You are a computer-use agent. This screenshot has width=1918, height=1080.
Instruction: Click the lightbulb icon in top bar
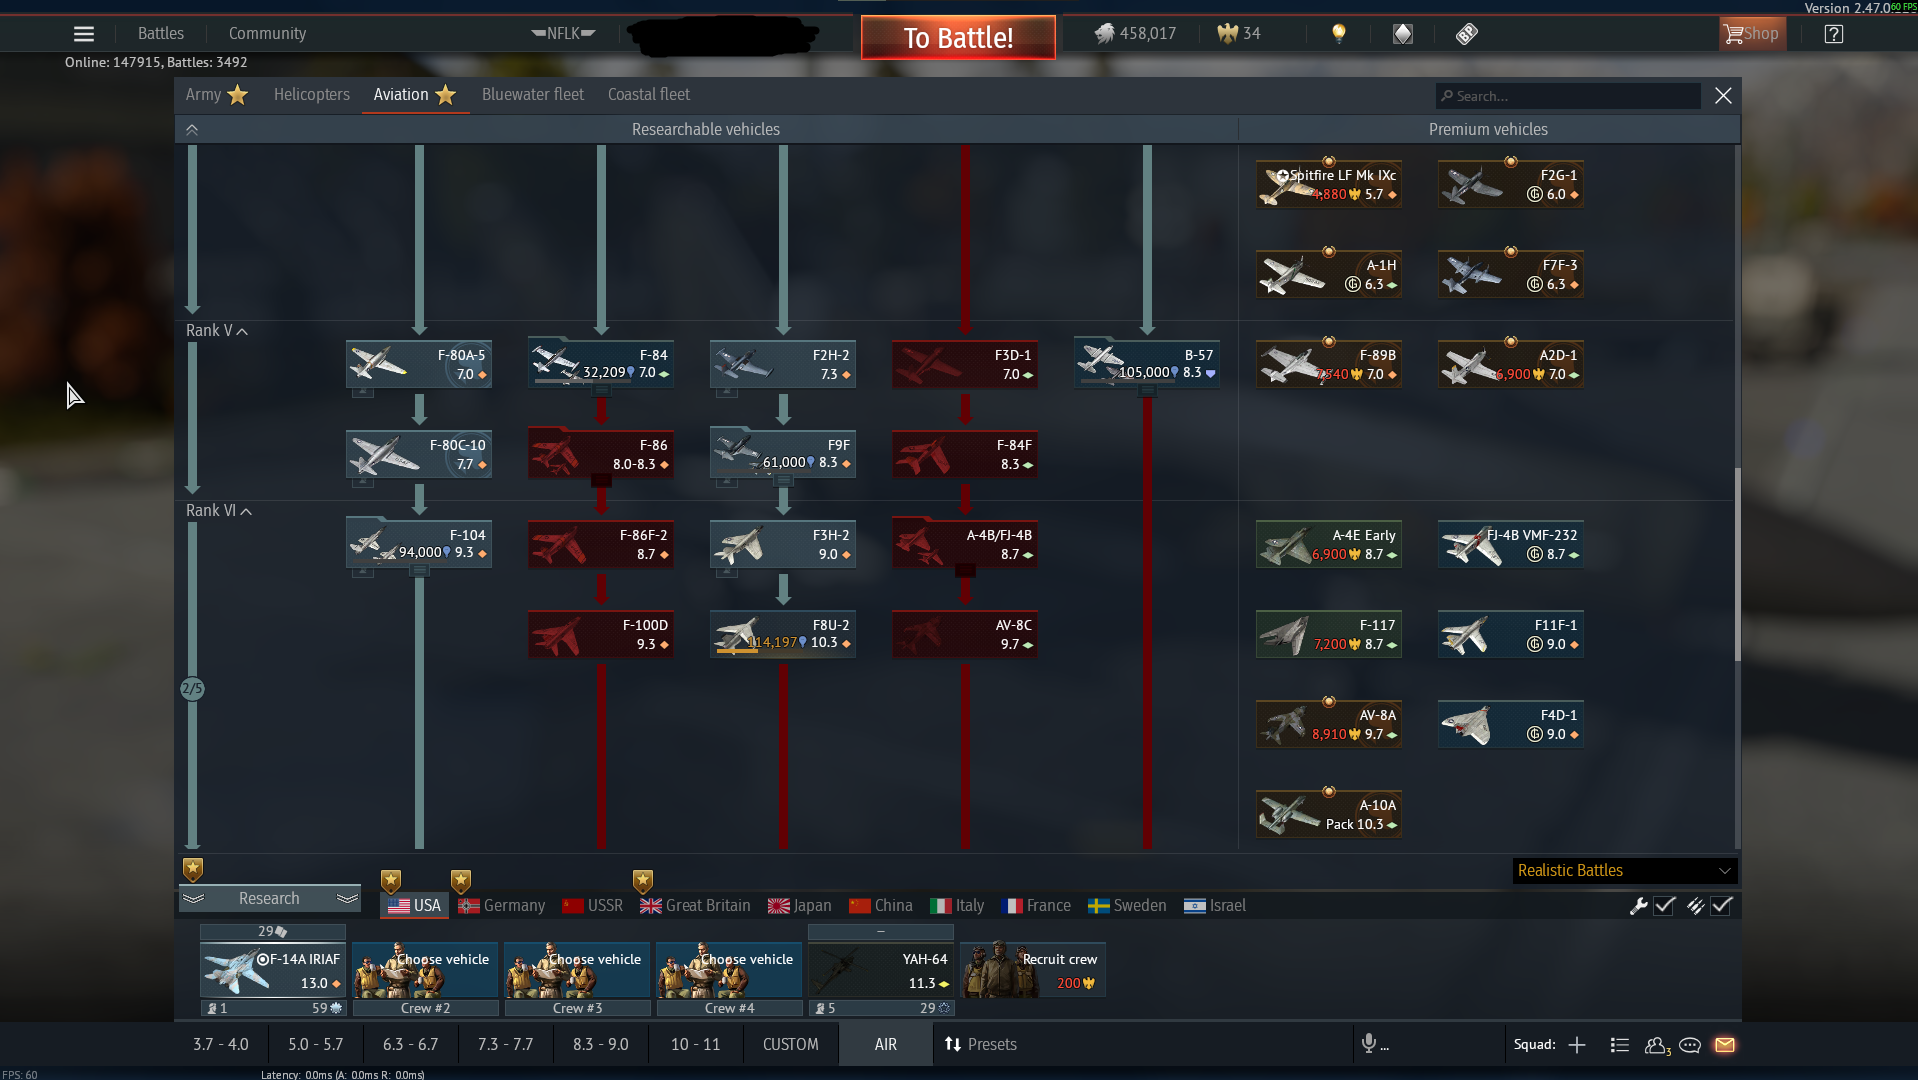point(1339,34)
